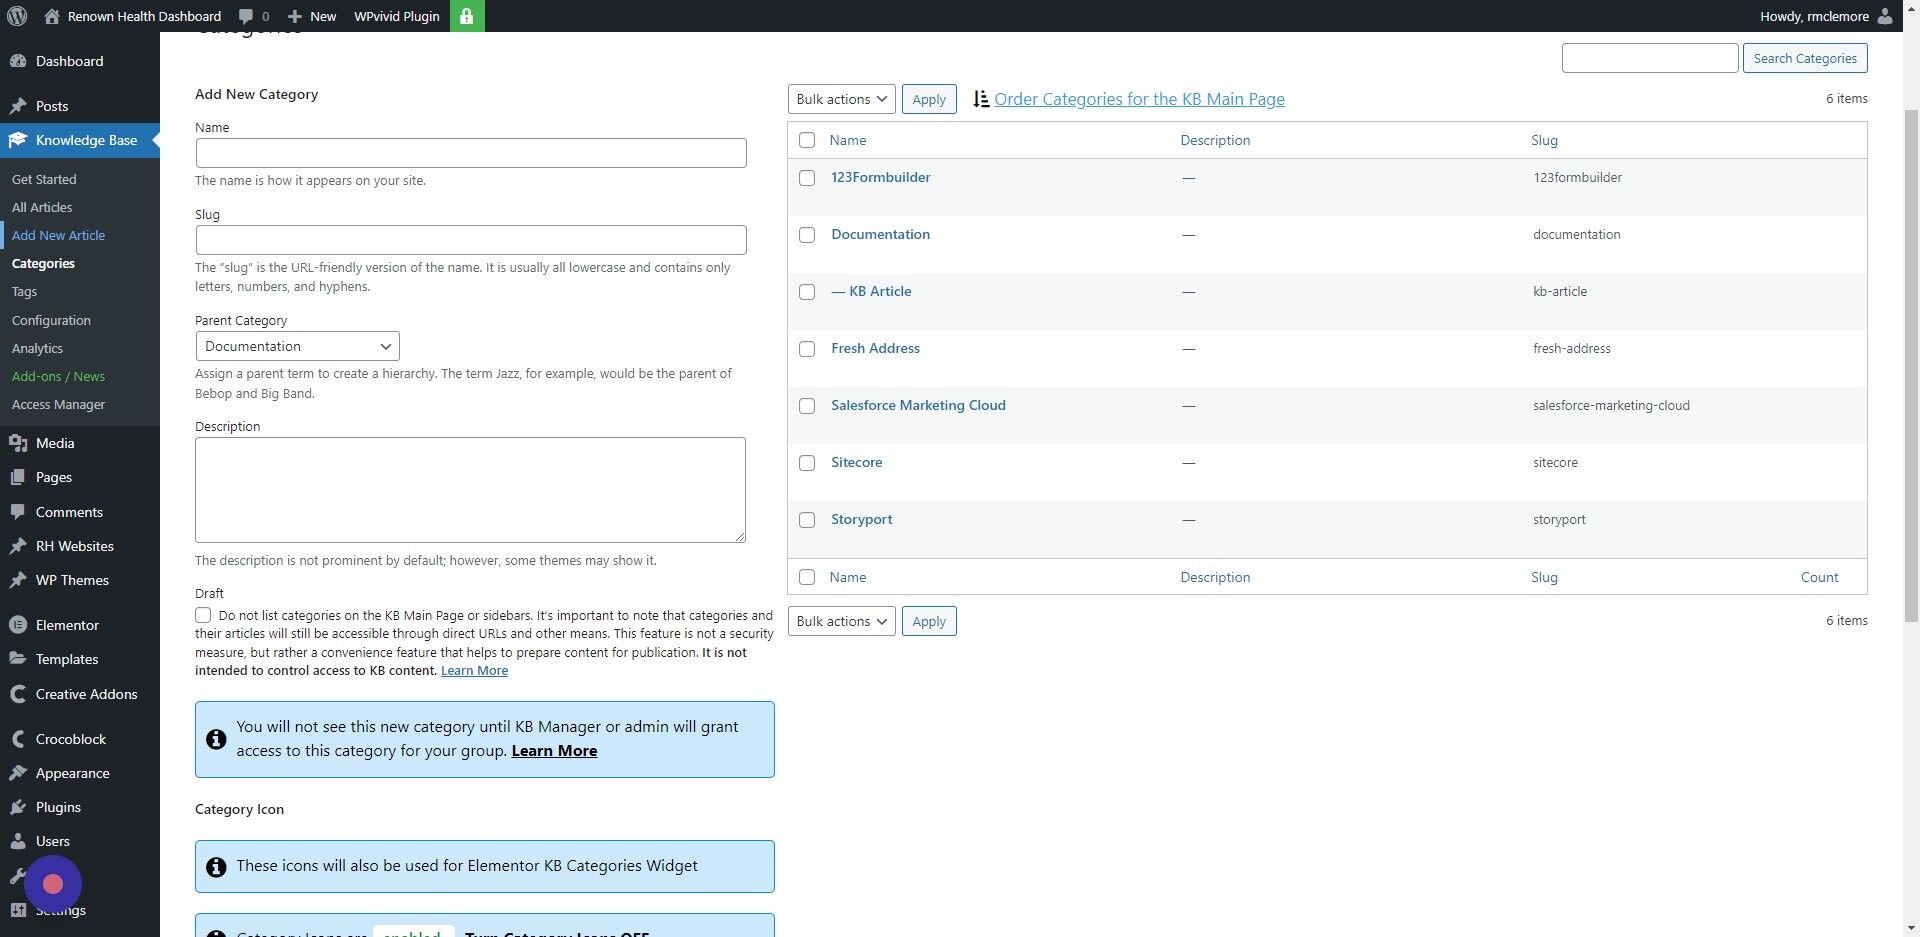Open the bottom Bulk actions dropdown
Image resolution: width=1920 pixels, height=937 pixels.
pos(842,621)
